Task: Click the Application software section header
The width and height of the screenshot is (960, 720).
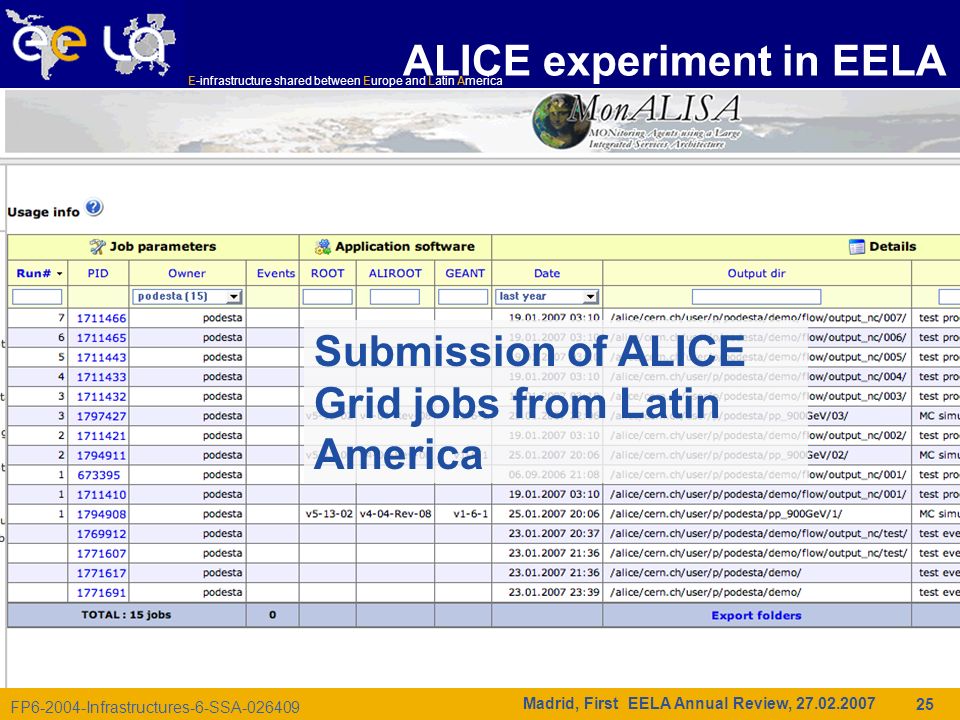Action: point(395,247)
